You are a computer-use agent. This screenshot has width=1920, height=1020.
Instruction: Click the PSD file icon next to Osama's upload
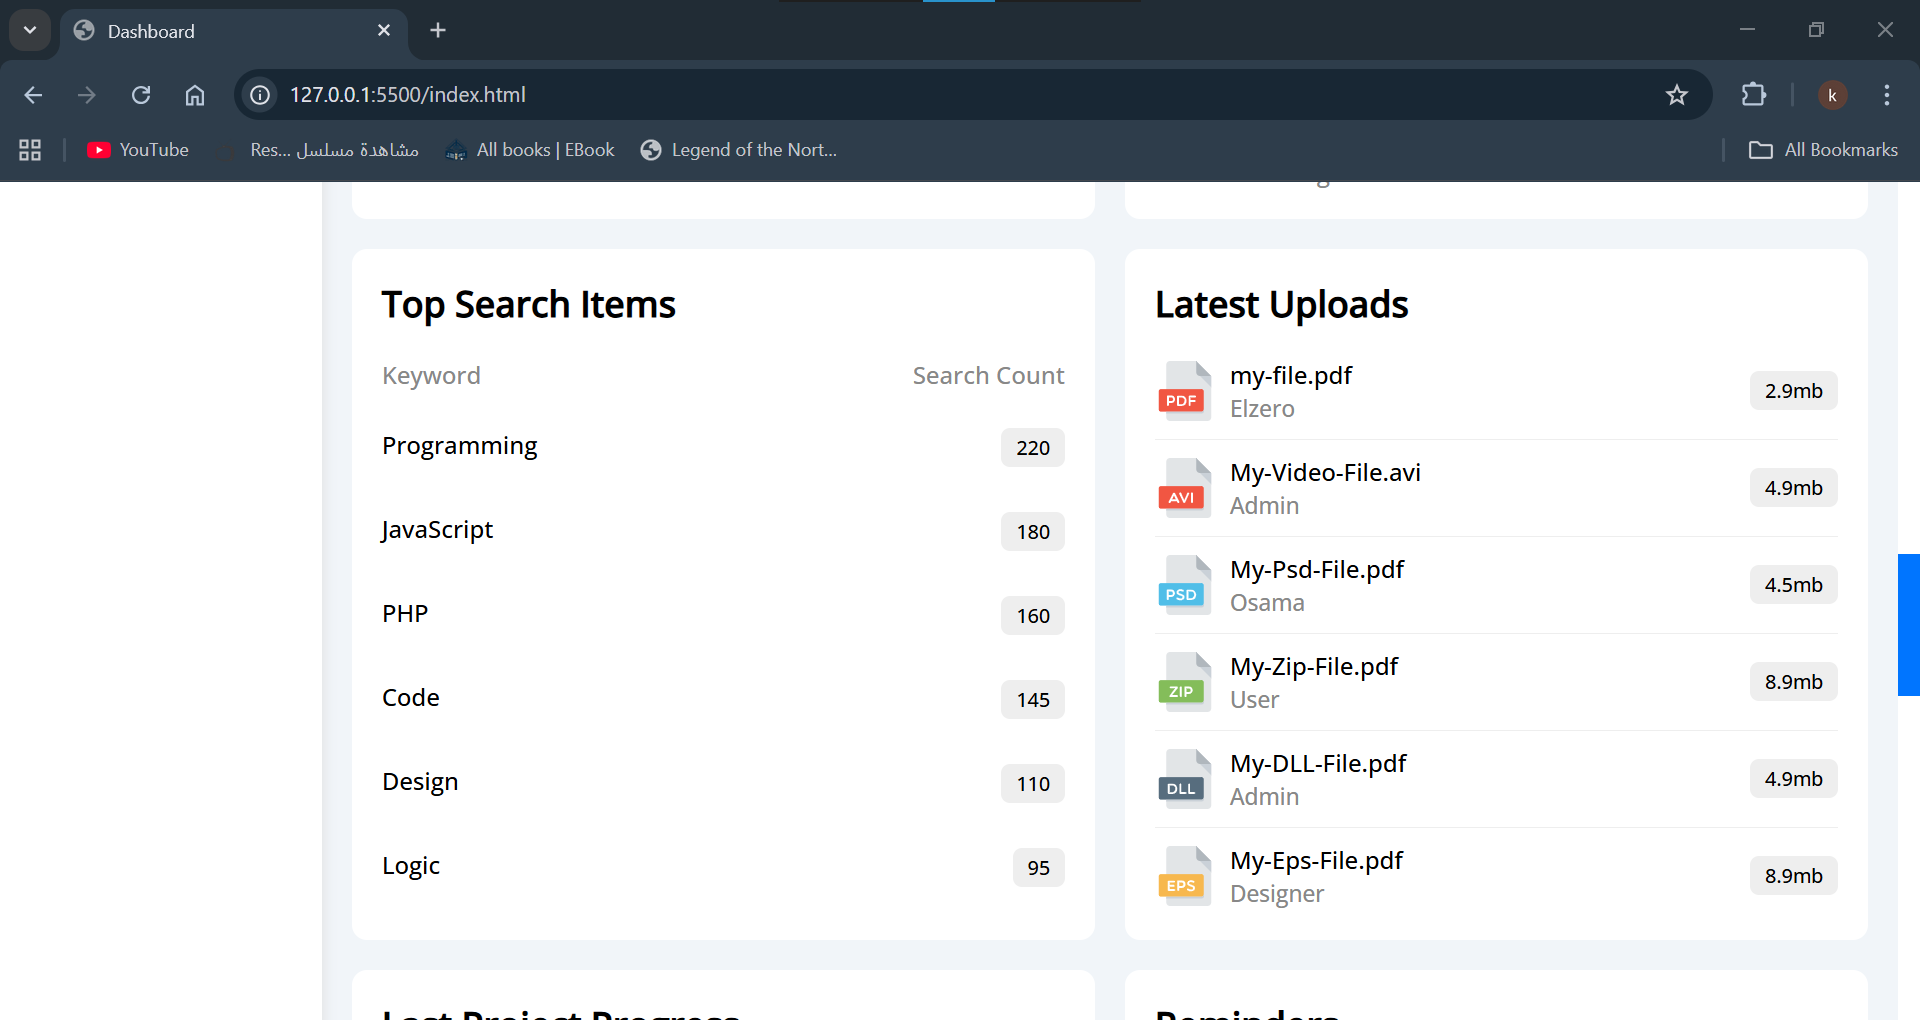[1183, 584]
